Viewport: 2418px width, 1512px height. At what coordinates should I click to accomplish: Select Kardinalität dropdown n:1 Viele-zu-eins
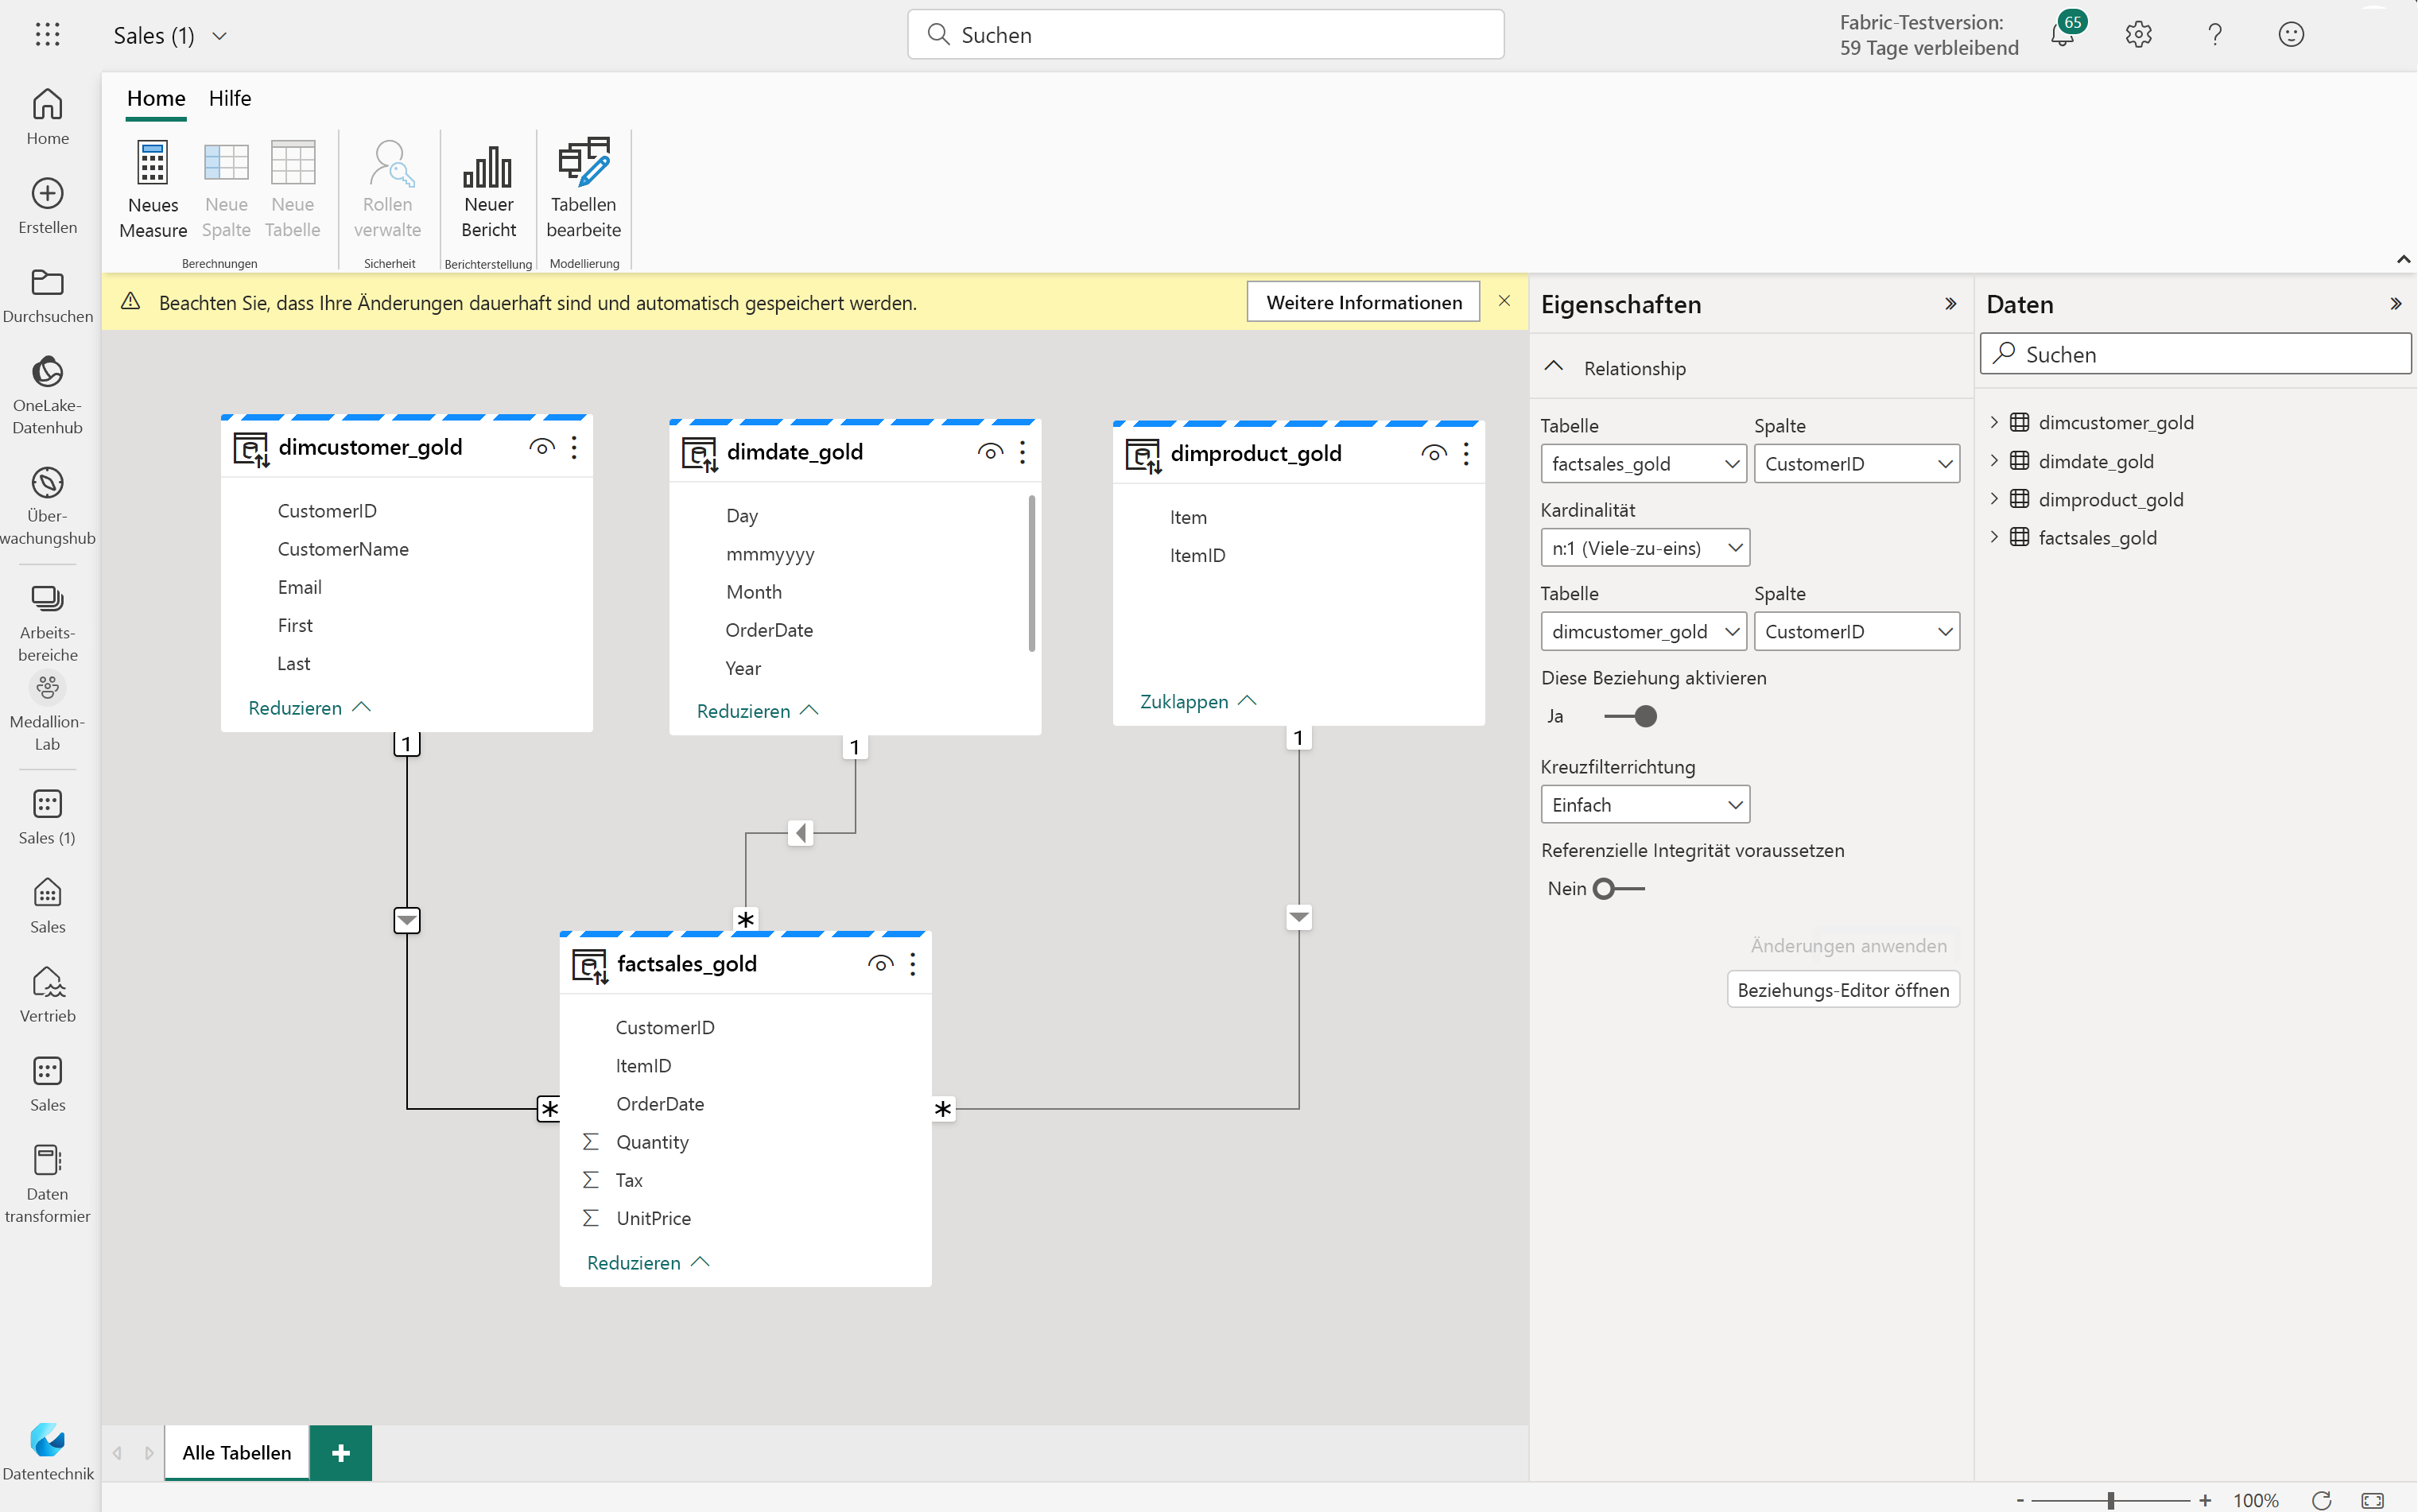pyautogui.click(x=1643, y=547)
